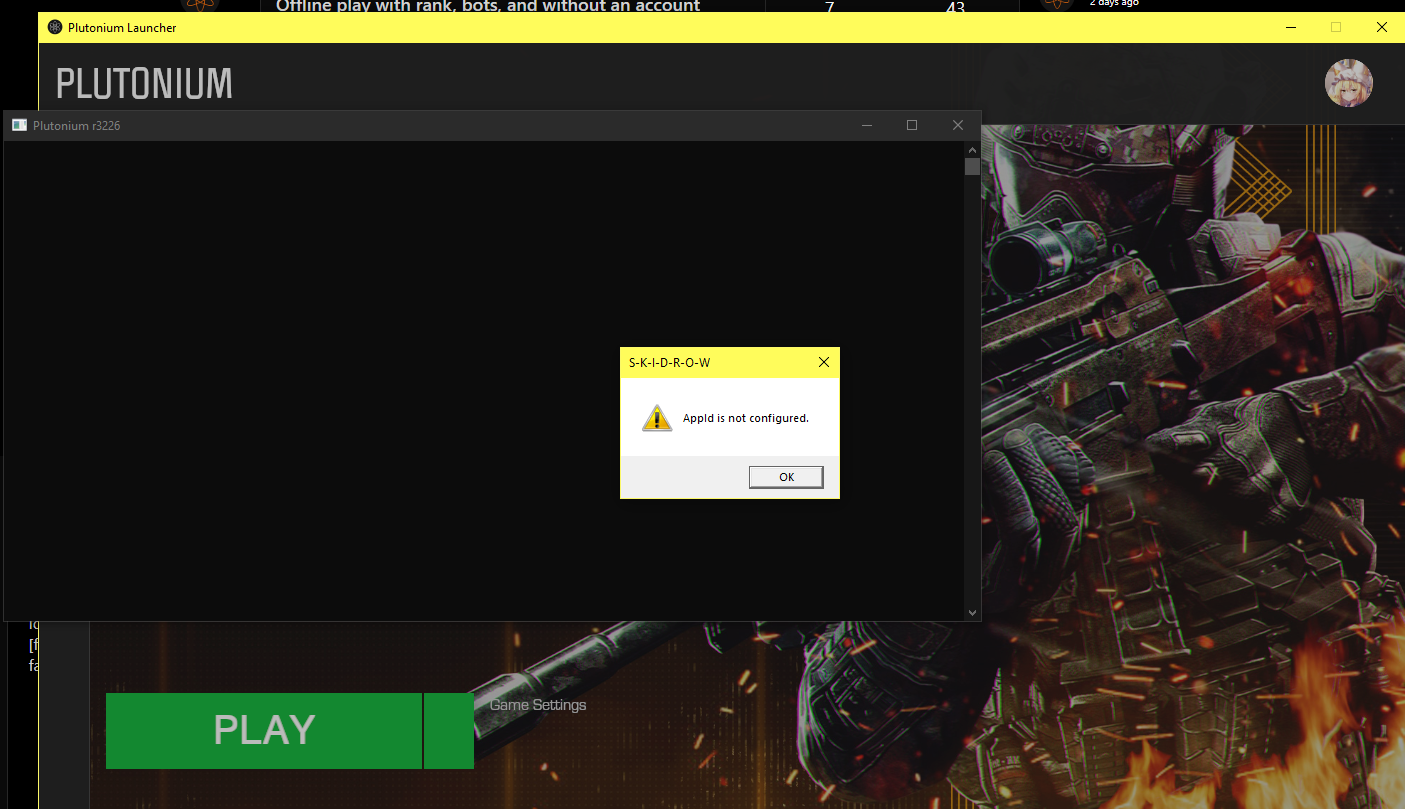Open Game Settings in the launcher
This screenshot has width=1405, height=809.
(x=538, y=705)
